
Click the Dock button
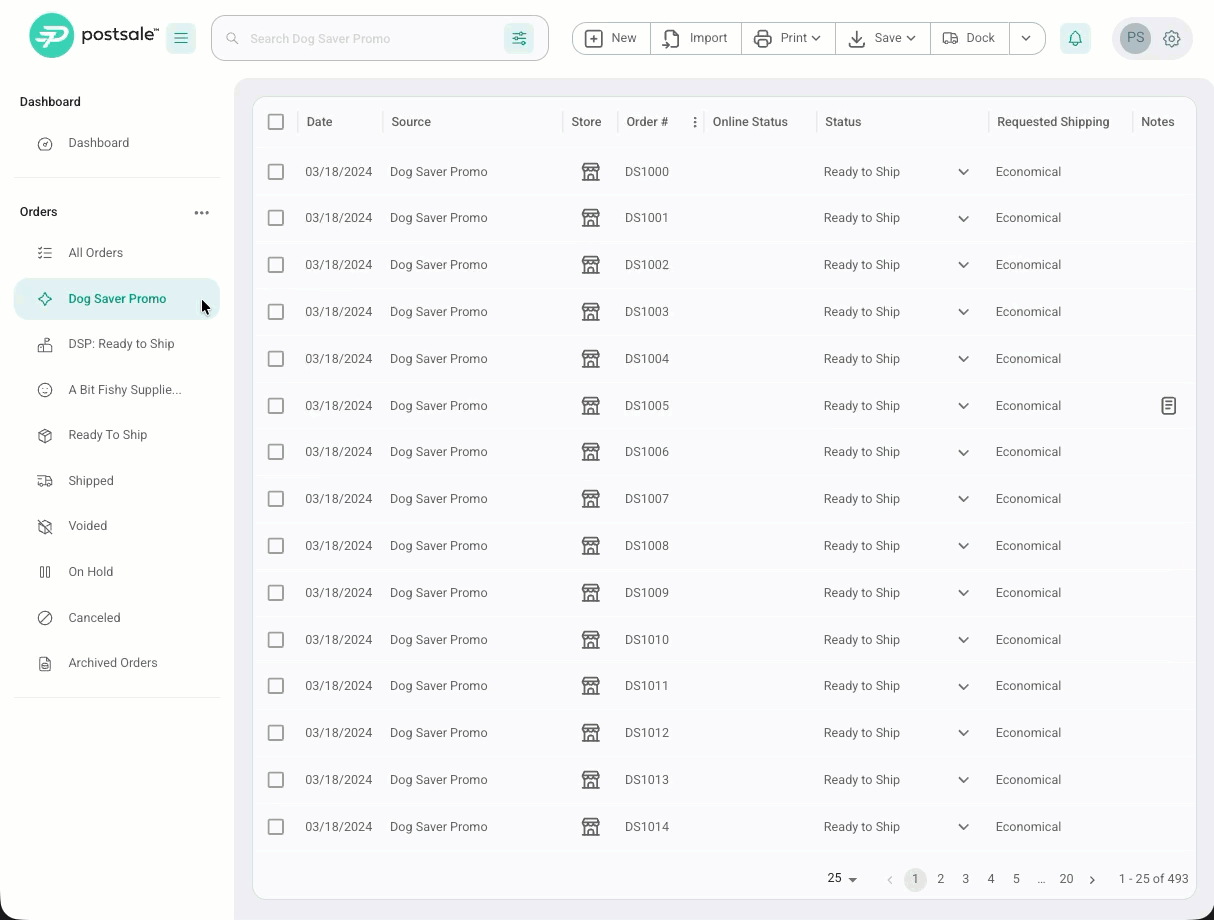coord(969,38)
